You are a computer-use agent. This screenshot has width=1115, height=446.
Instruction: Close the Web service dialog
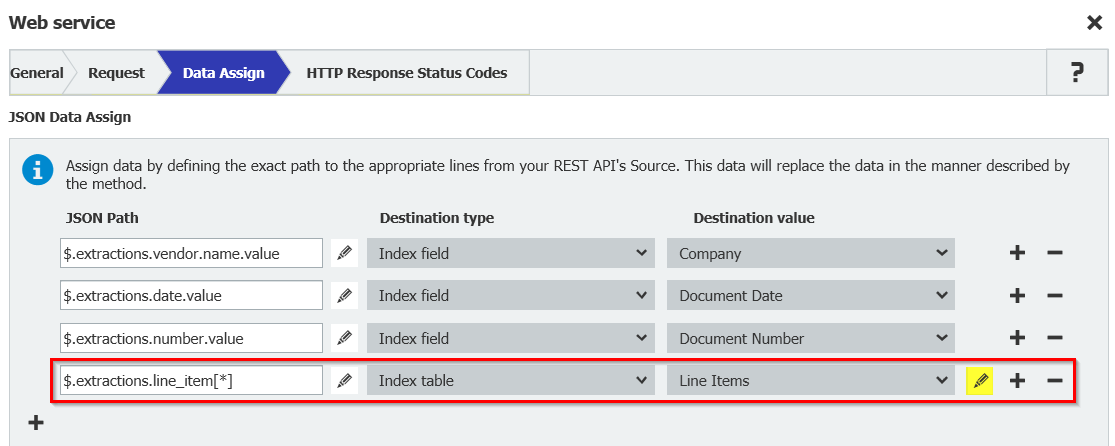point(1094,23)
